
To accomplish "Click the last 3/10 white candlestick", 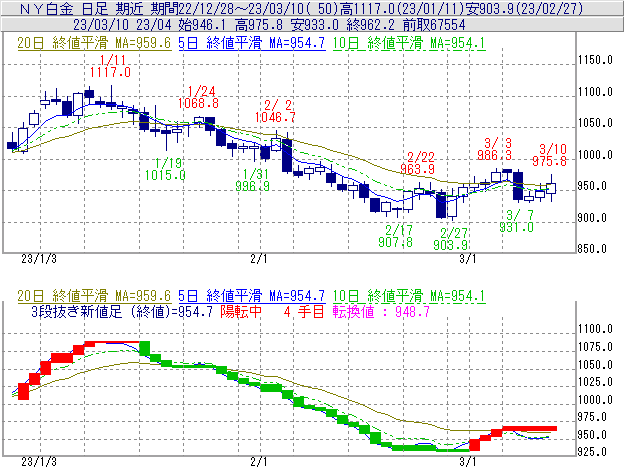I will [551, 188].
